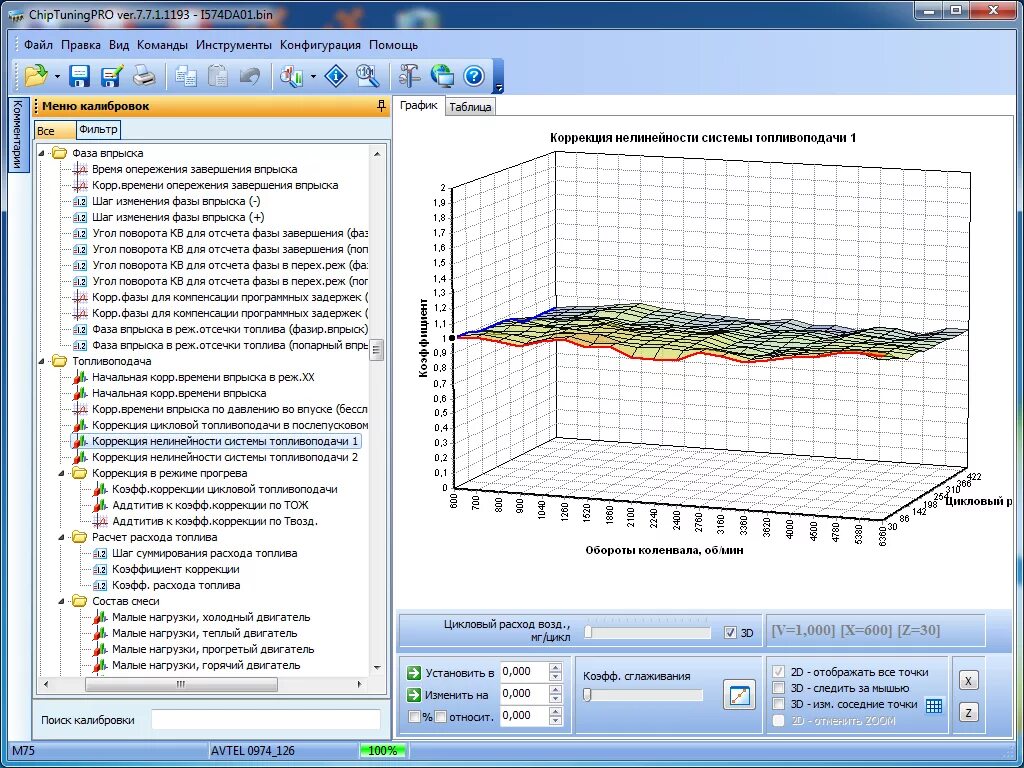The height and width of the screenshot is (768, 1024).
Task: Open toolbar overflow options arrow
Action: pos(499,87)
